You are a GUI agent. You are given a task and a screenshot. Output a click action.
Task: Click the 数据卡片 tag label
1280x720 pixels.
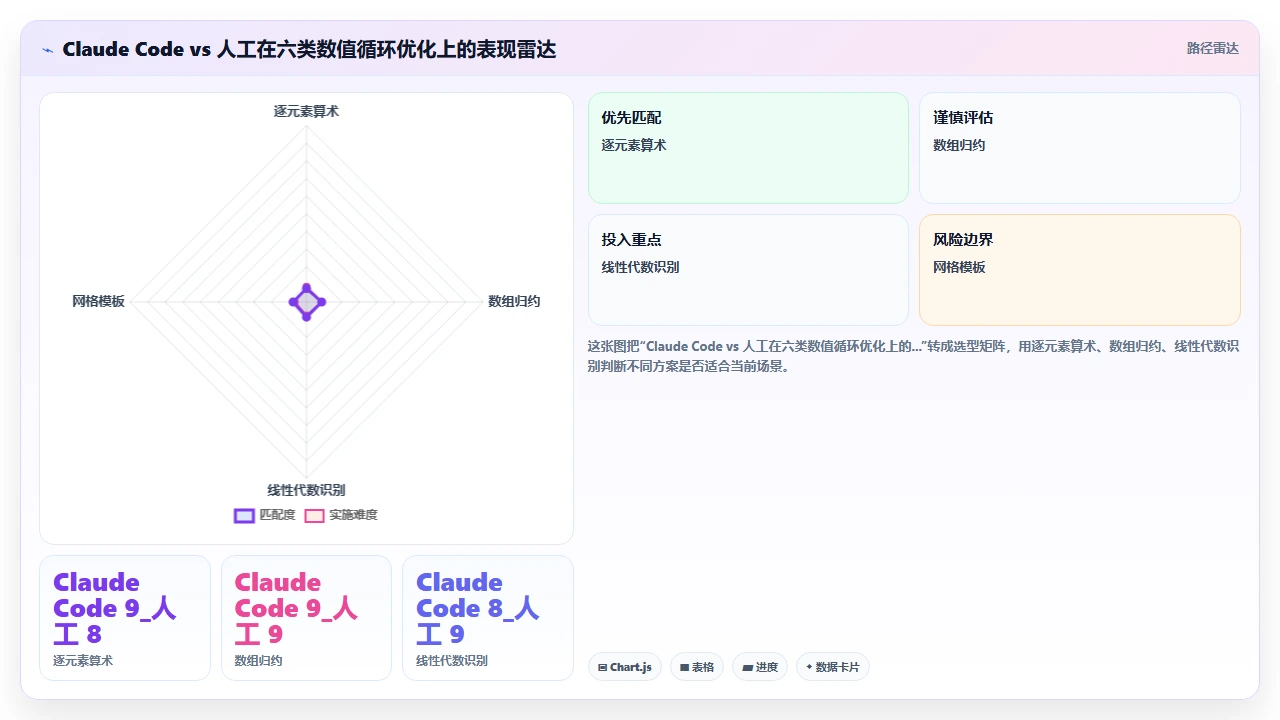[x=837, y=667]
